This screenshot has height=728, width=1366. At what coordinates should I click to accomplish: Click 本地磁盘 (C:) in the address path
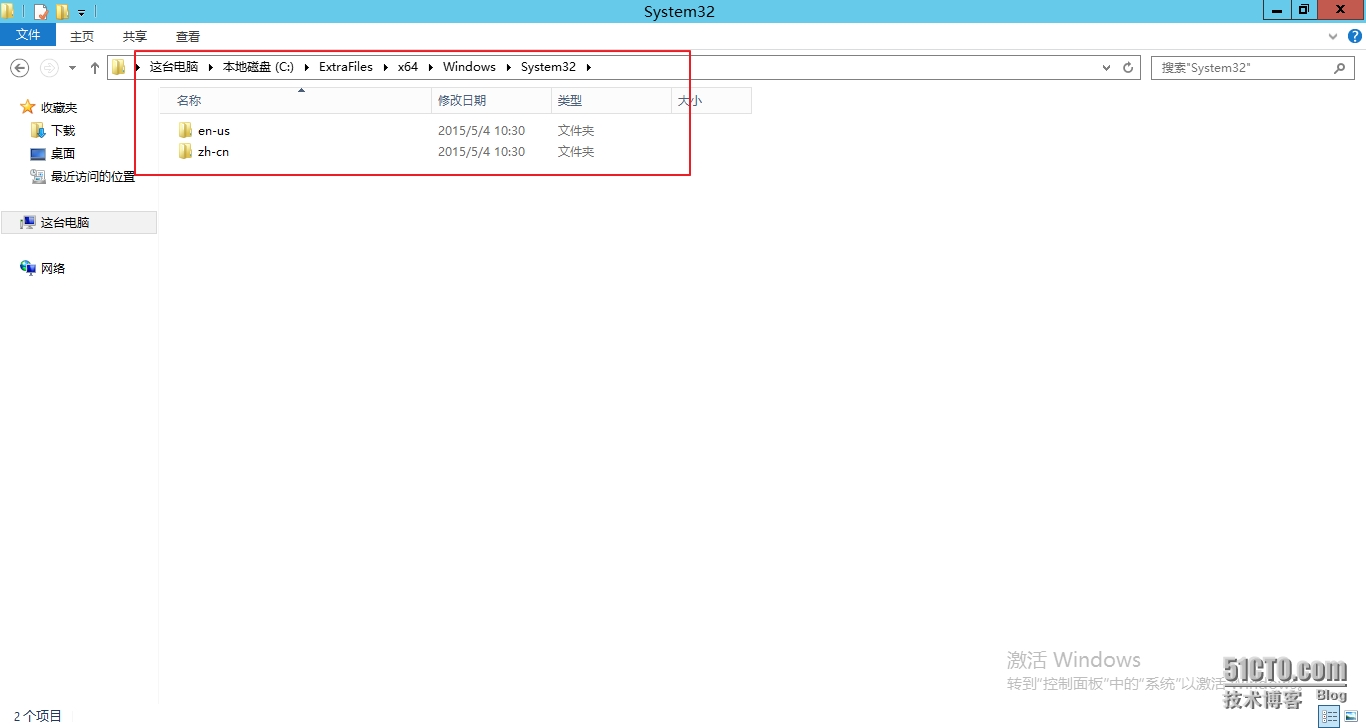click(x=258, y=67)
